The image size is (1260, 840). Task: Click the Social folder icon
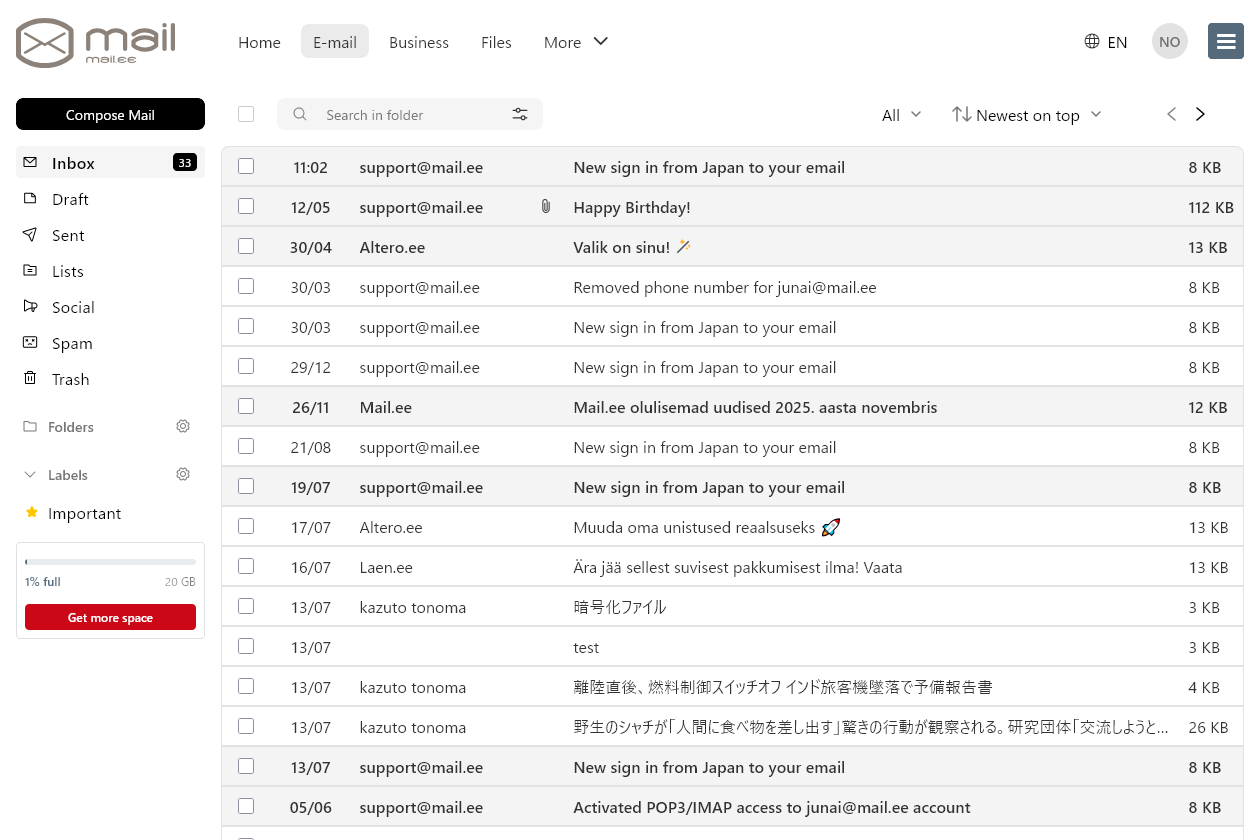30,306
